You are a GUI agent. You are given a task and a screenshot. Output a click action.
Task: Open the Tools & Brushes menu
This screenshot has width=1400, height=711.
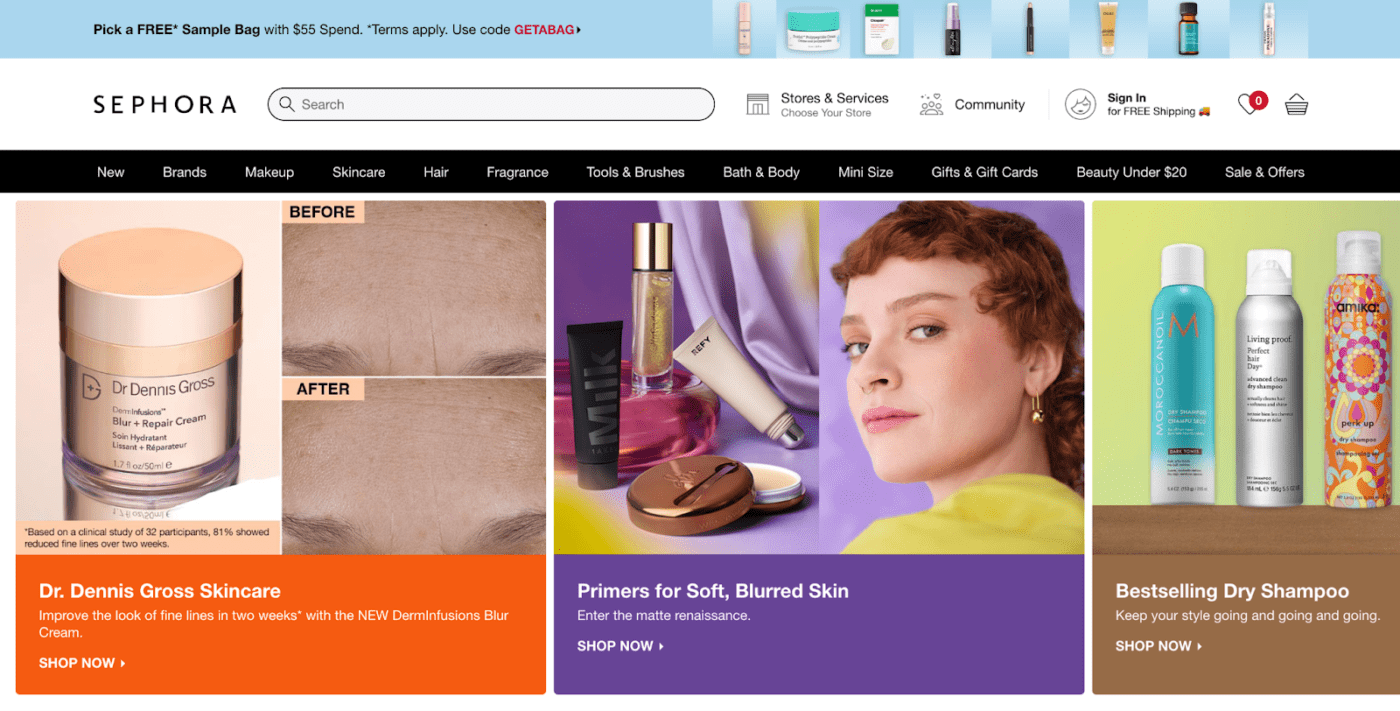tap(636, 172)
